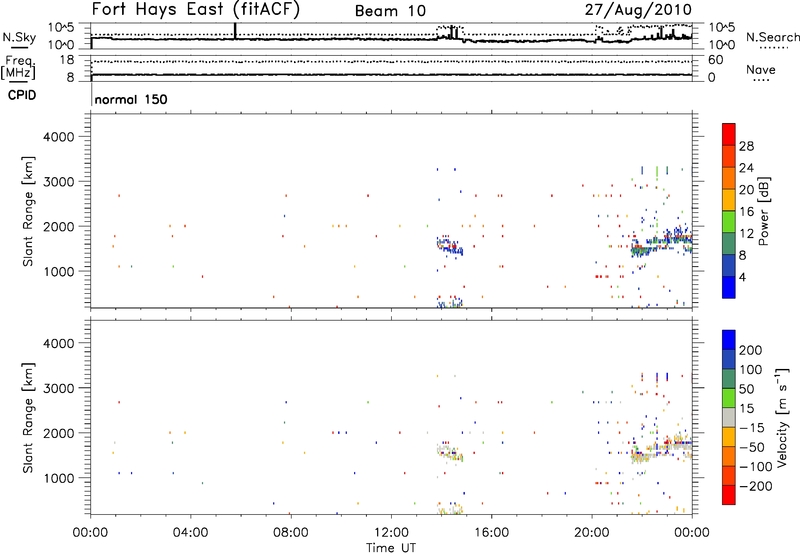
Task: Click the "-15" tick on velocity colorbar
Action: (x=752, y=427)
